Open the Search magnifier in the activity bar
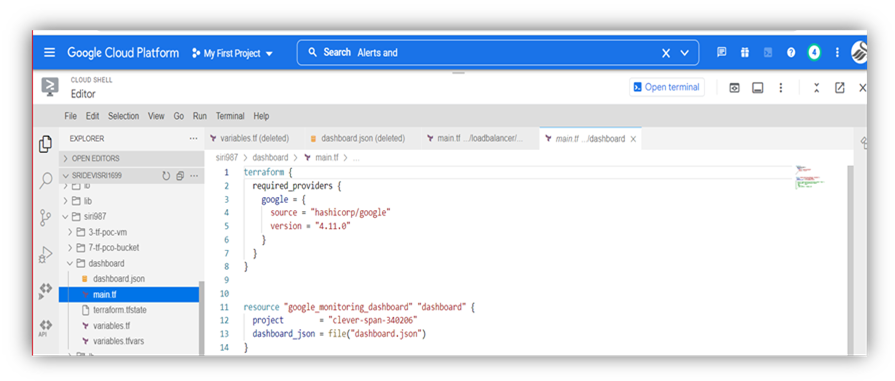 [46, 181]
